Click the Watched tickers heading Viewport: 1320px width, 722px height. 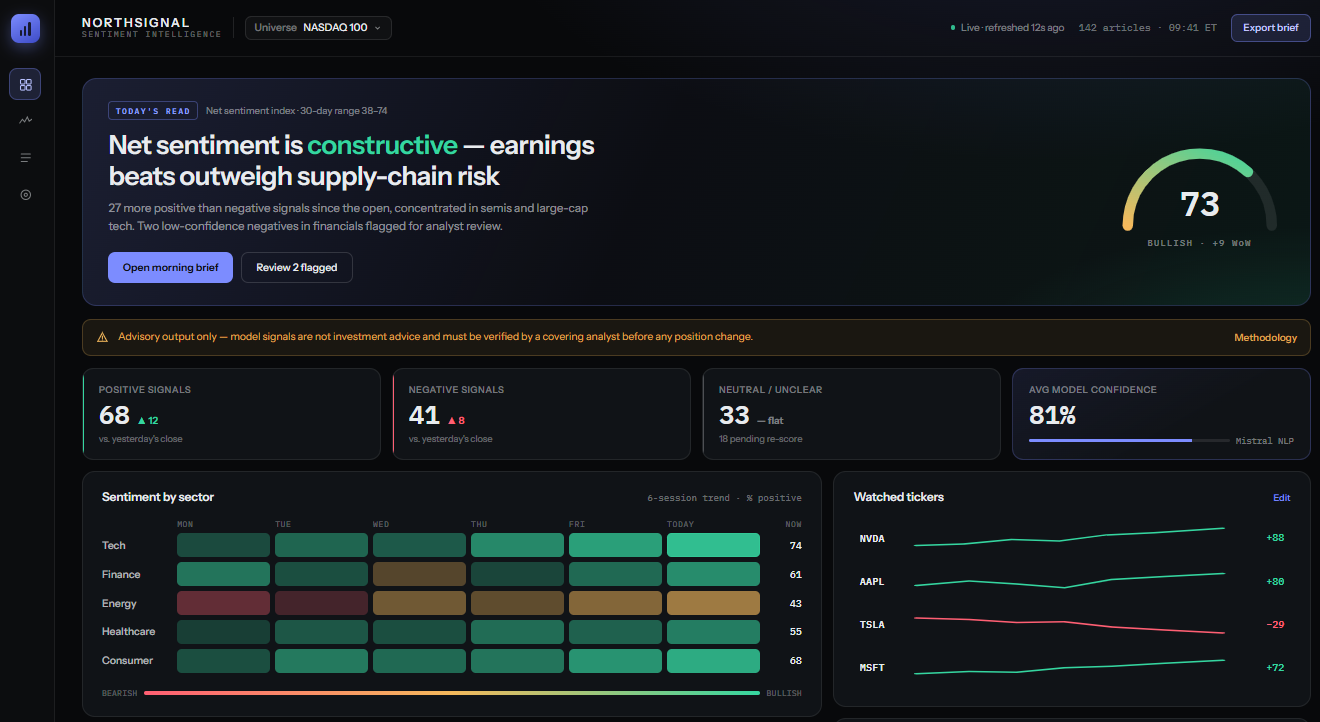(899, 497)
